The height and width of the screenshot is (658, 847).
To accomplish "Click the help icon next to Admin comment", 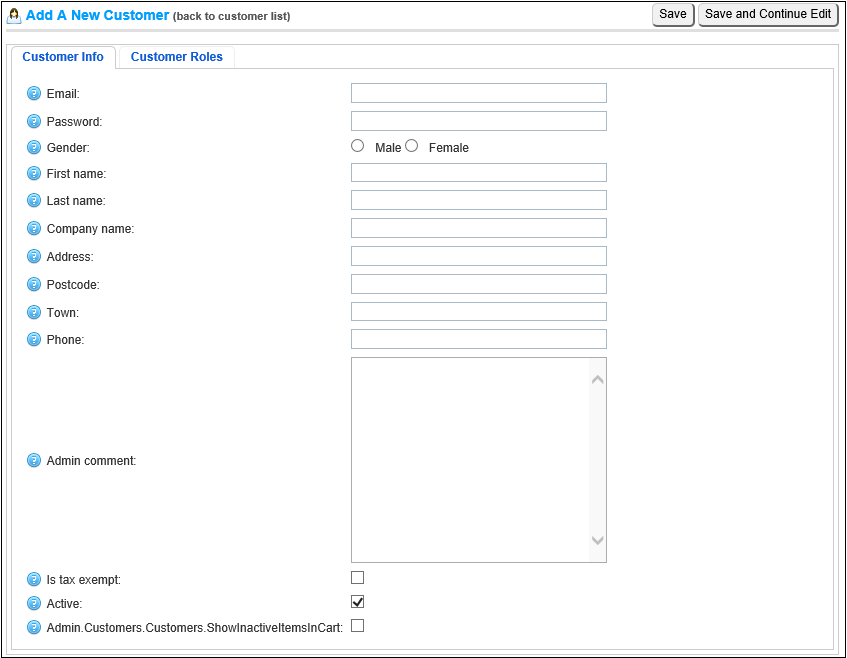I will click(x=34, y=461).
